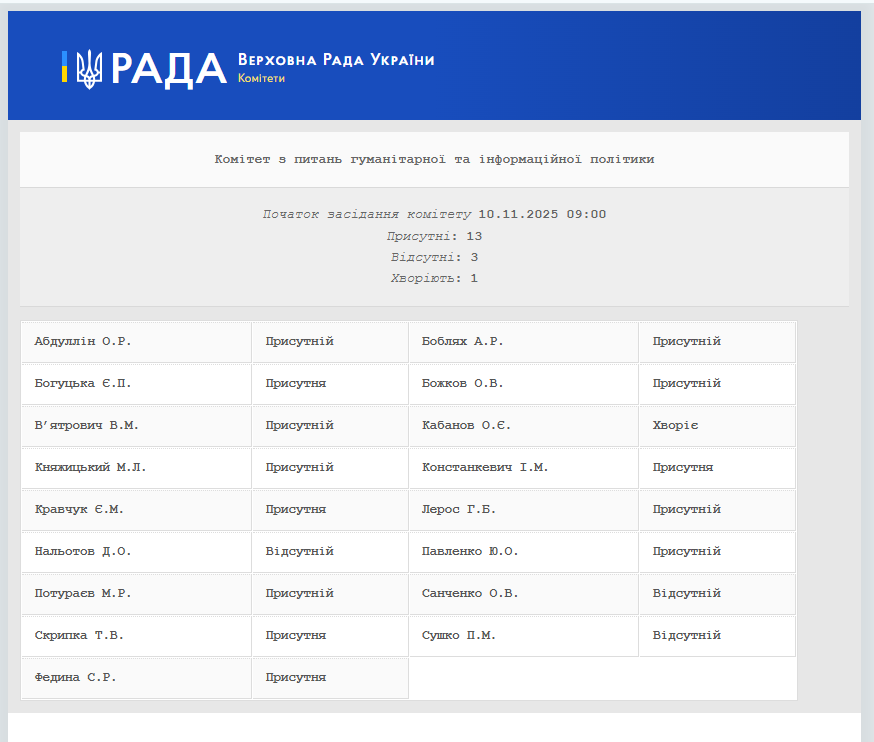Image resolution: width=874 pixels, height=742 pixels.
Task: Select the name Лерос Г.Б.
Action: coord(458,510)
